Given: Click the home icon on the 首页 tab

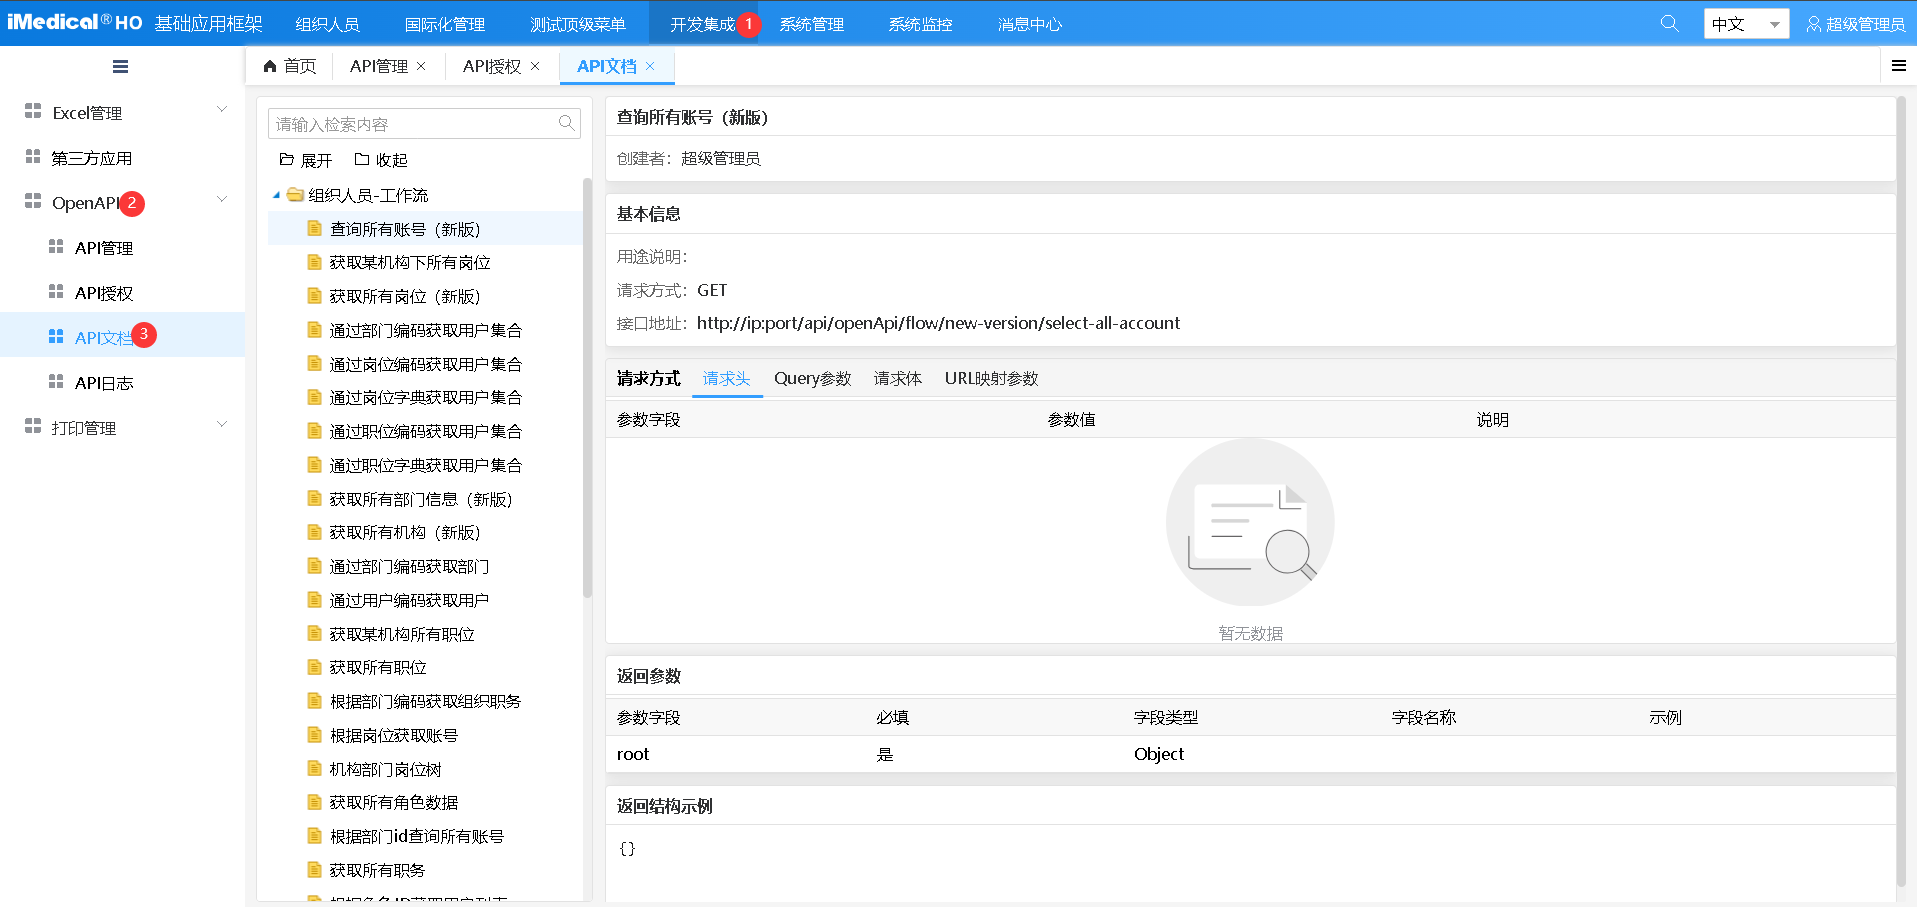Looking at the screenshot, I should pos(270,66).
